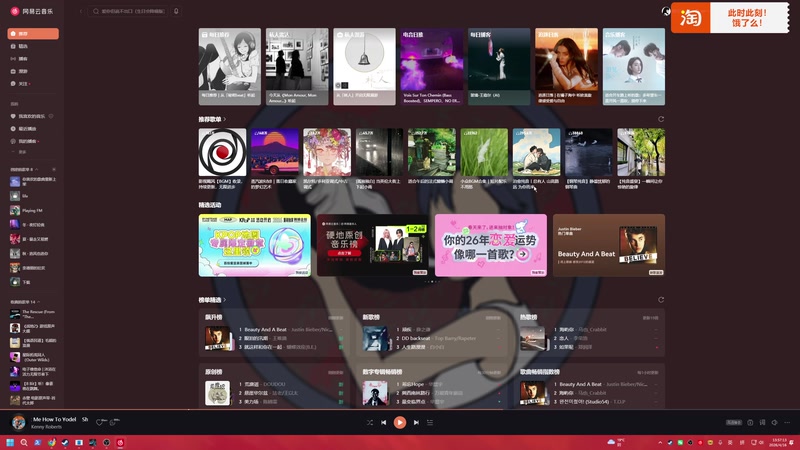
Task: Click the heartbeat icon beside 我喜欢的音乐
Action: pyautogui.click(x=51, y=116)
